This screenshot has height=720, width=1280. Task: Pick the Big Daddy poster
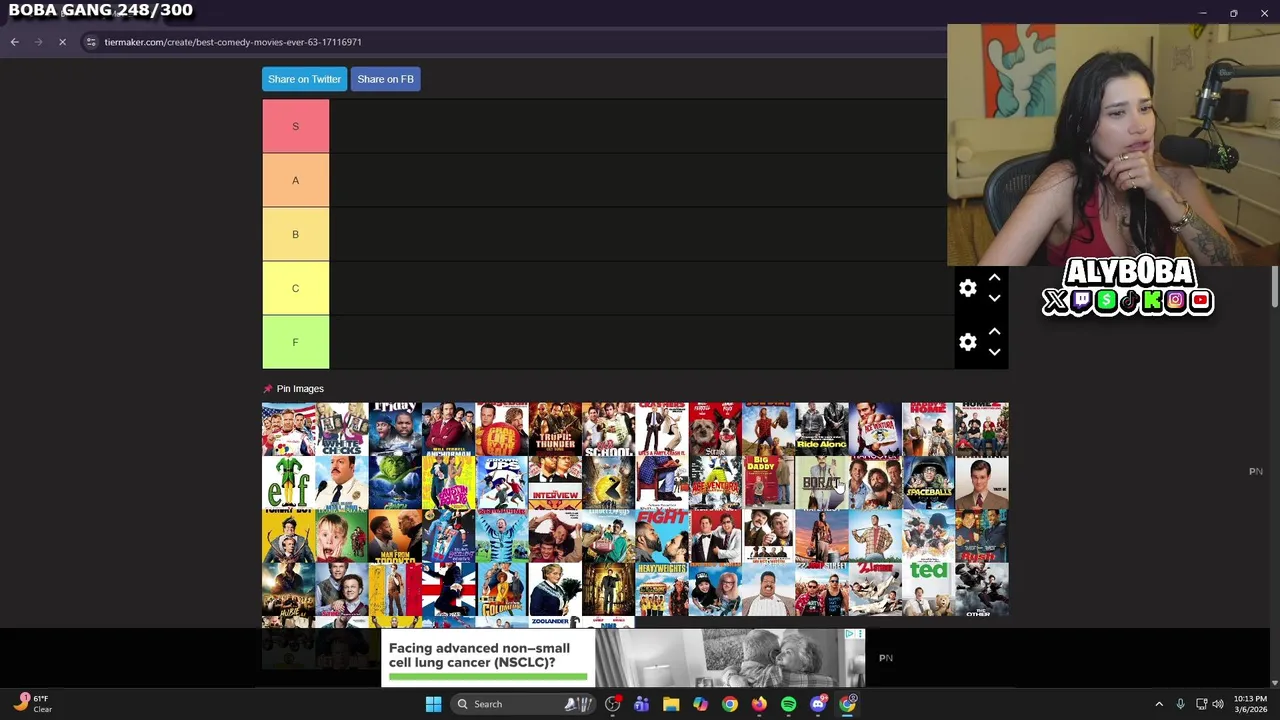pyautogui.click(x=768, y=482)
